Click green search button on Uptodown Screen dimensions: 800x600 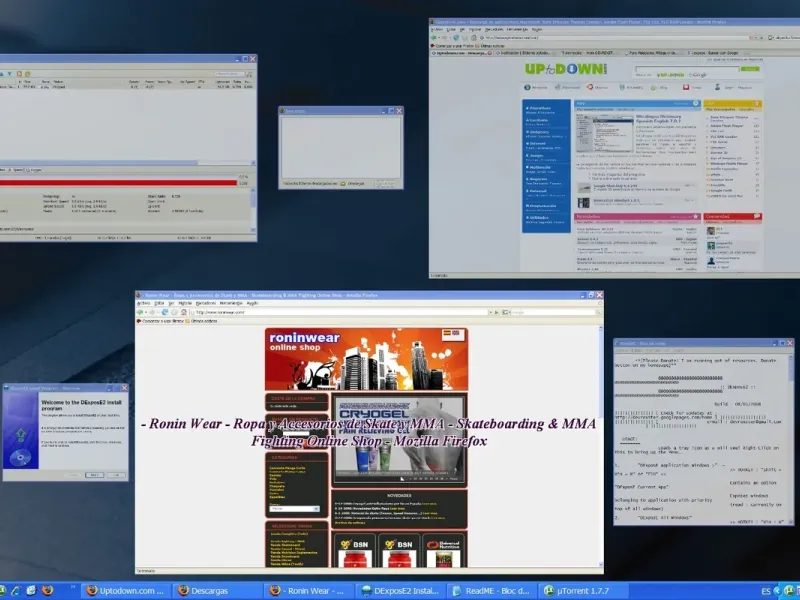[x=749, y=68]
